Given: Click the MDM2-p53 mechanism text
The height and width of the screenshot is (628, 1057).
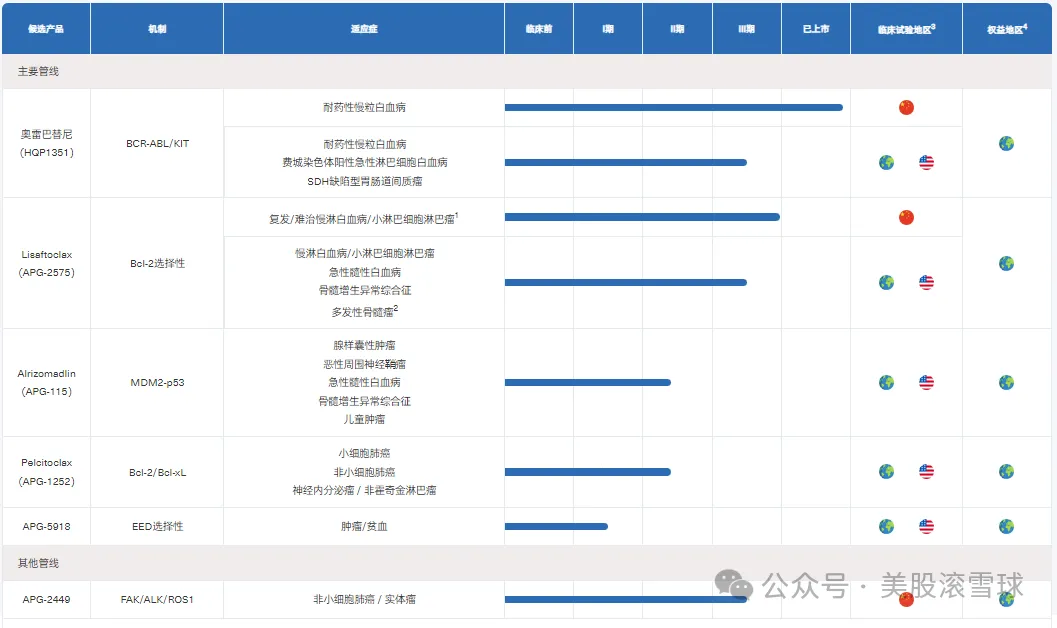Looking at the screenshot, I should [x=157, y=382].
